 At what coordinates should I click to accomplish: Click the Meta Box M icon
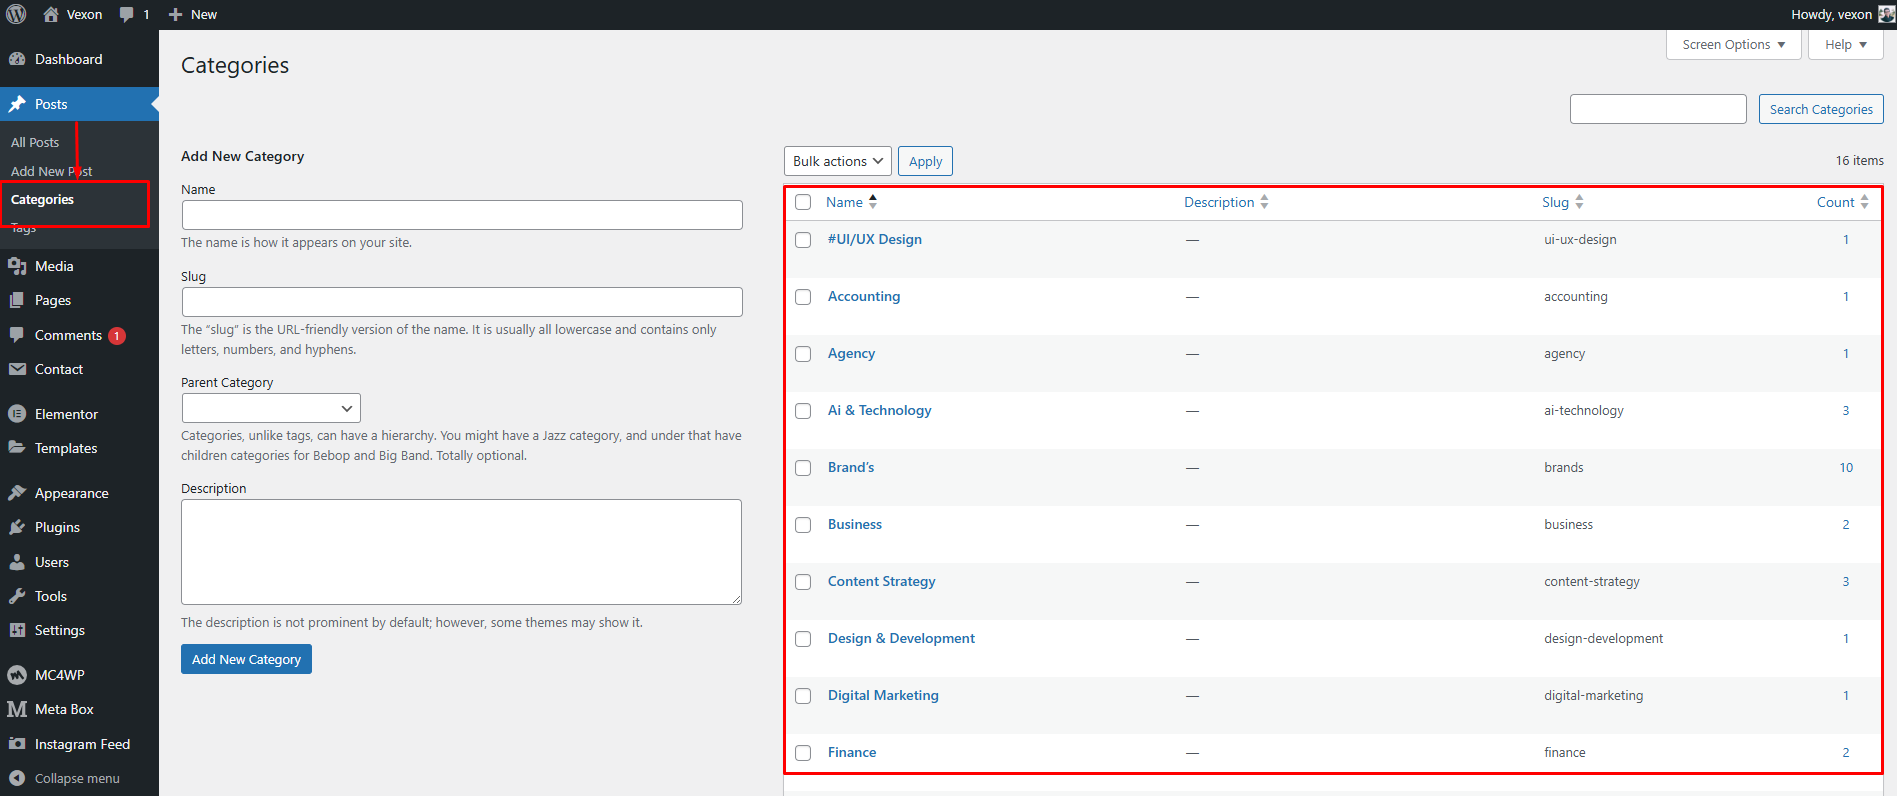(17, 709)
